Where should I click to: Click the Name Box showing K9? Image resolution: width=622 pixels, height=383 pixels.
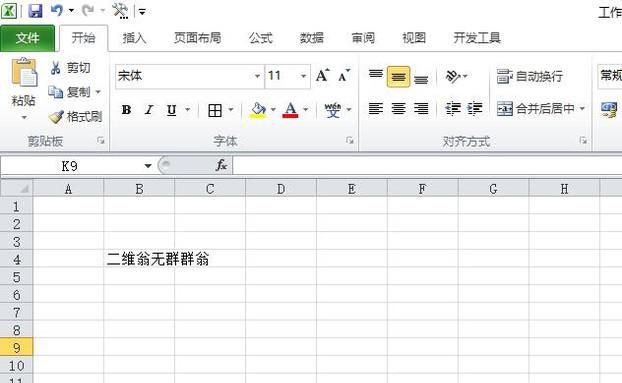[x=70, y=166]
